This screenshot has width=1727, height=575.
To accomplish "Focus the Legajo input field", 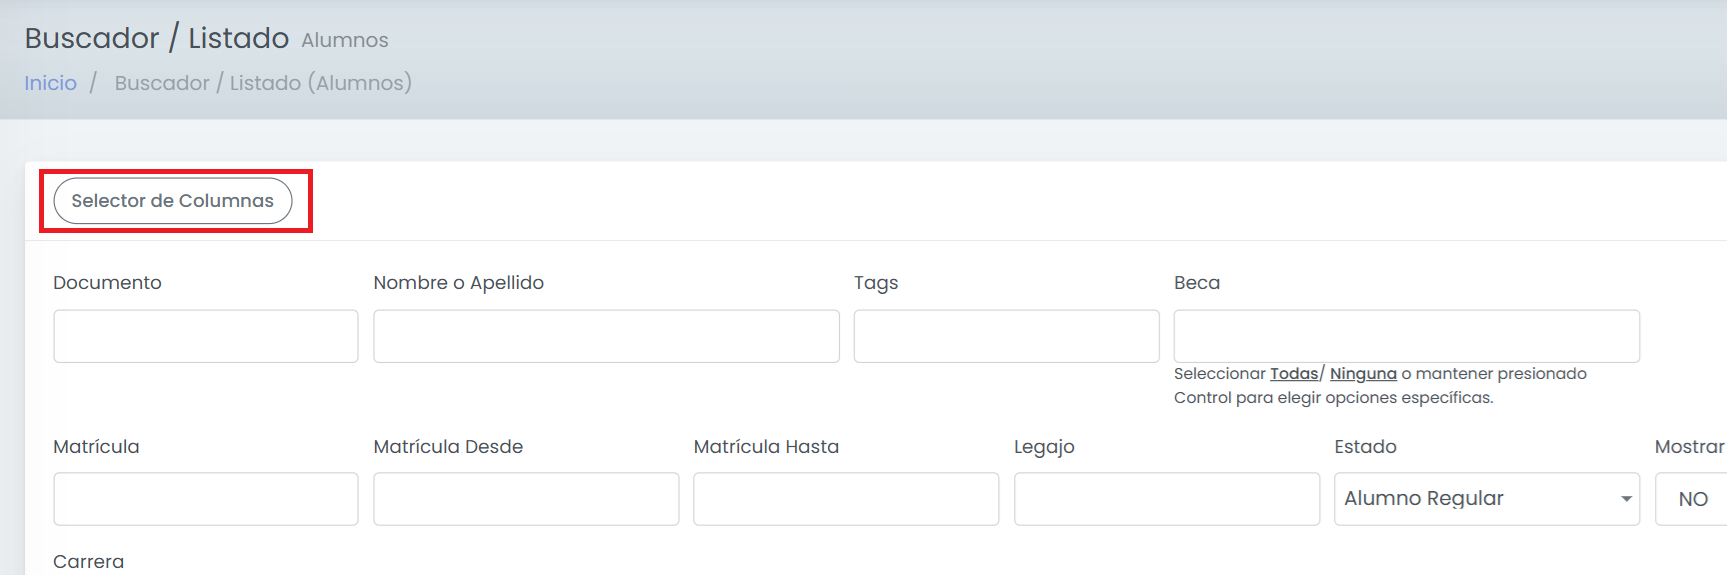I will tap(1167, 499).
